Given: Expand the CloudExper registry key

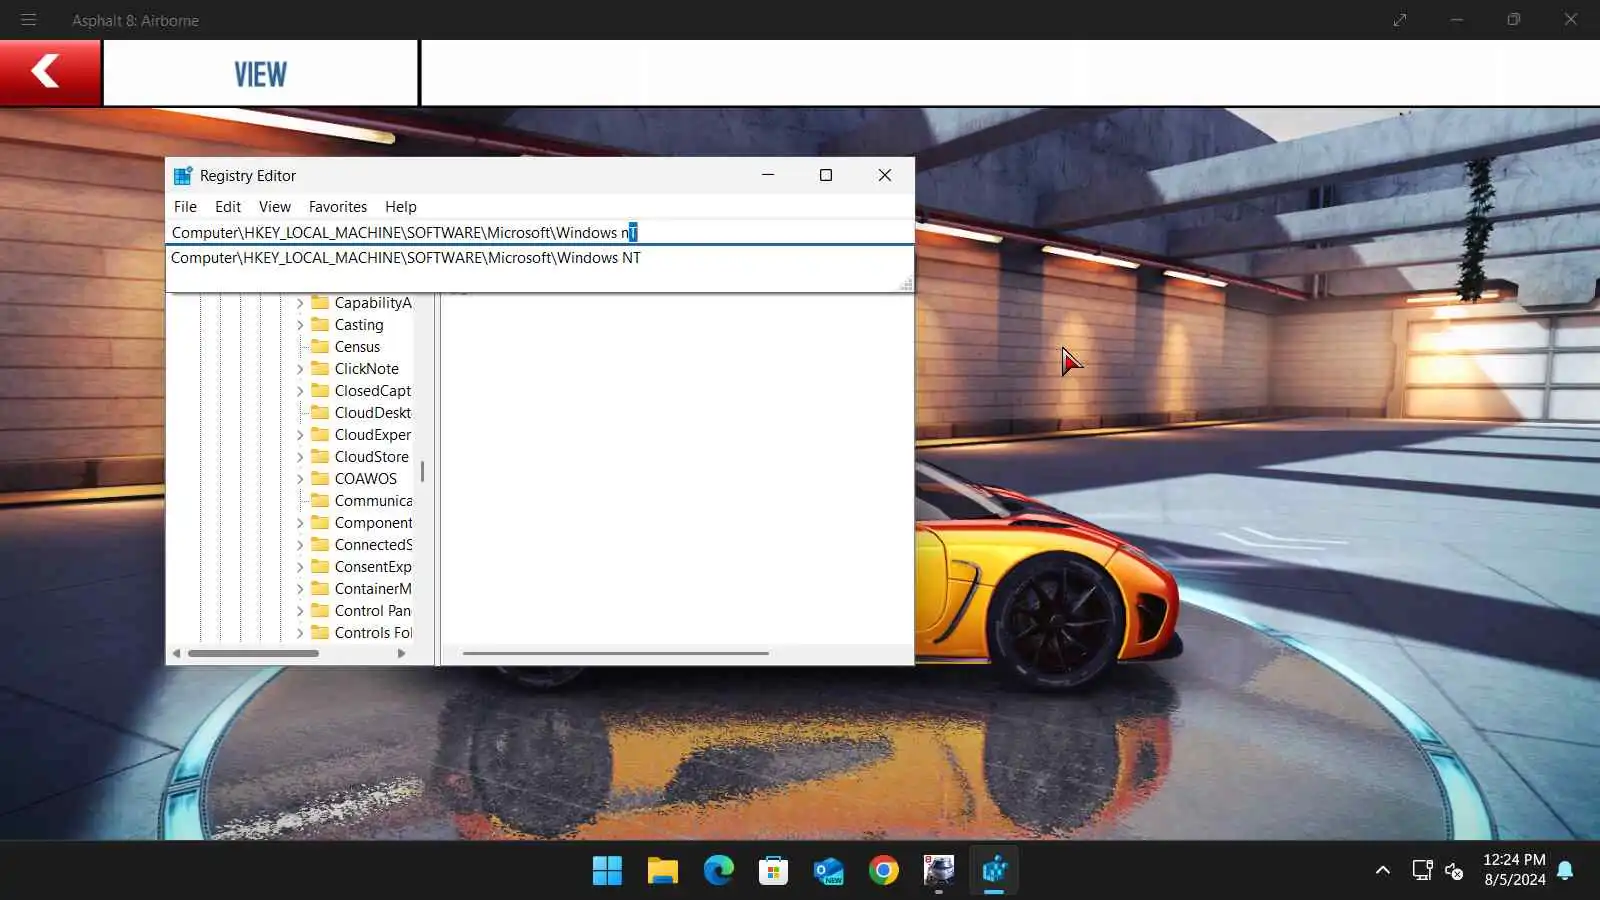Looking at the screenshot, I should tap(299, 435).
